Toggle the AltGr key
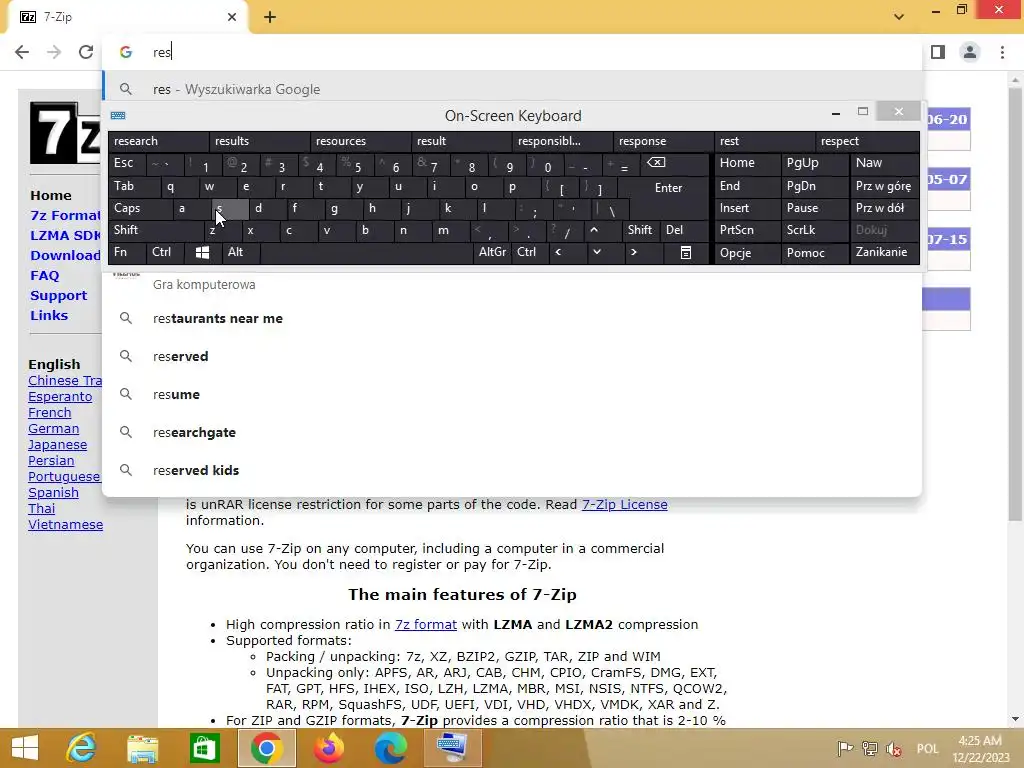The image size is (1024, 768). 492,253
